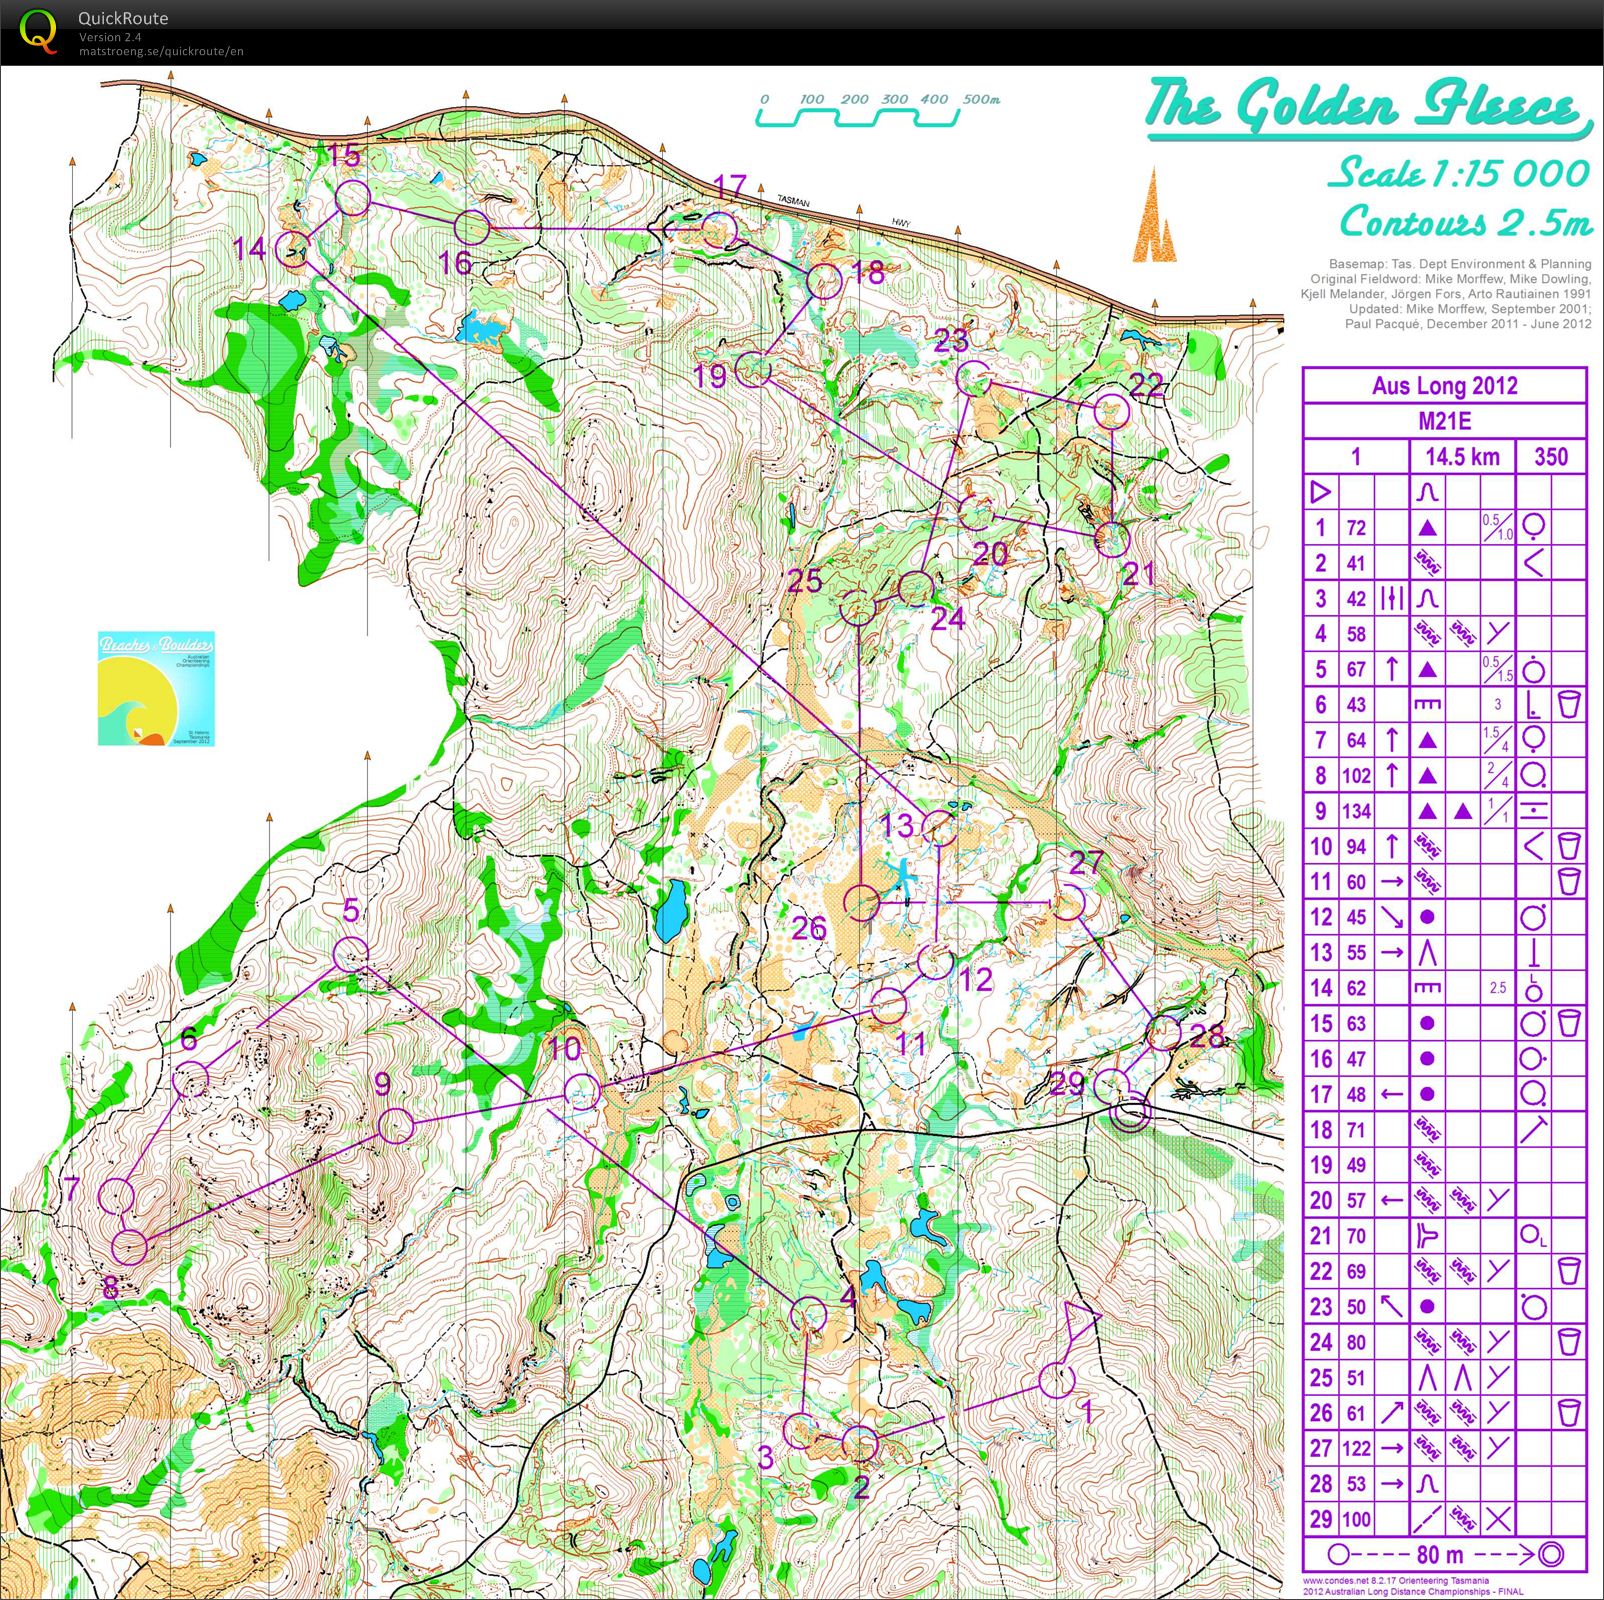The image size is (1604, 1600).
Task: Select the start triangle row in the description sheet
Action: point(1319,490)
